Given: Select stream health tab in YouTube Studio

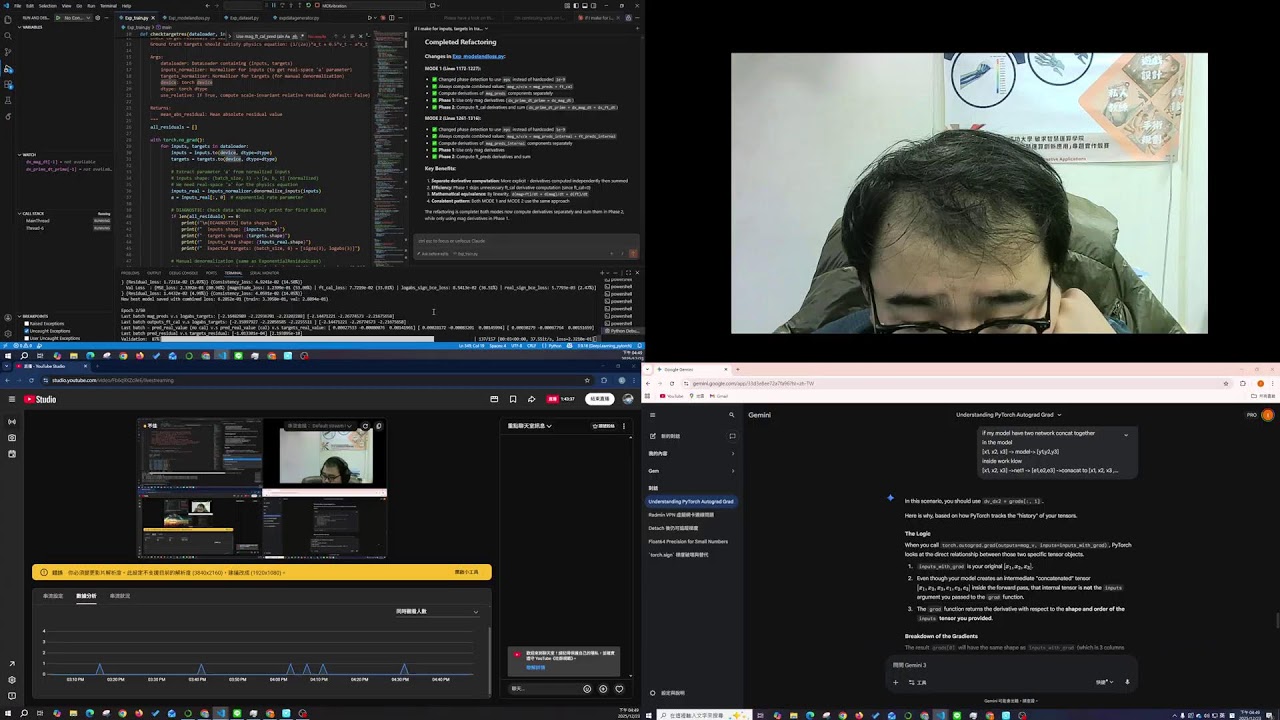Looking at the screenshot, I should click(120, 596).
